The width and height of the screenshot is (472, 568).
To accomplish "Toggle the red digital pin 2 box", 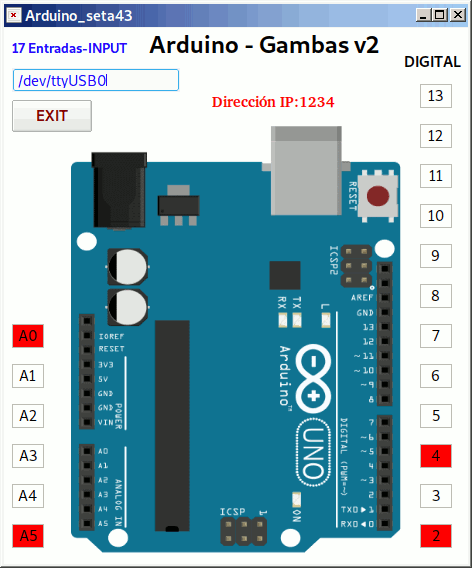I will [x=436, y=536].
